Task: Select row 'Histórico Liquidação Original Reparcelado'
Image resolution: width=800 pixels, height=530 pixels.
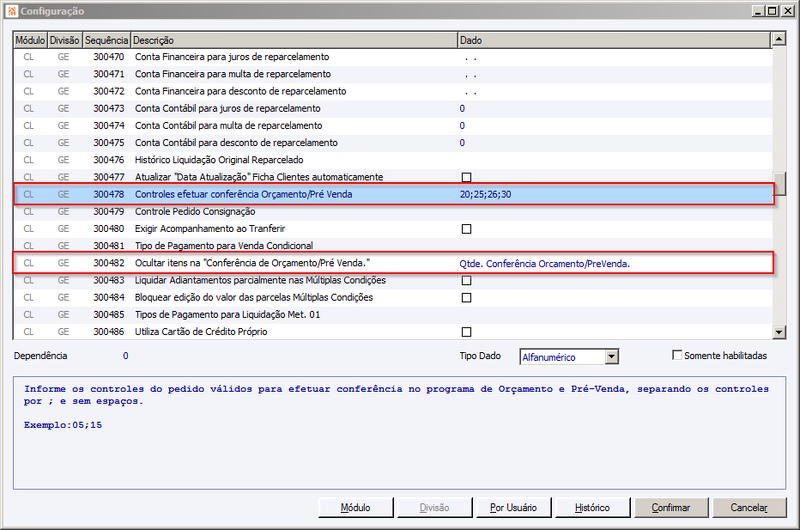Action: click(x=392, y=160)
